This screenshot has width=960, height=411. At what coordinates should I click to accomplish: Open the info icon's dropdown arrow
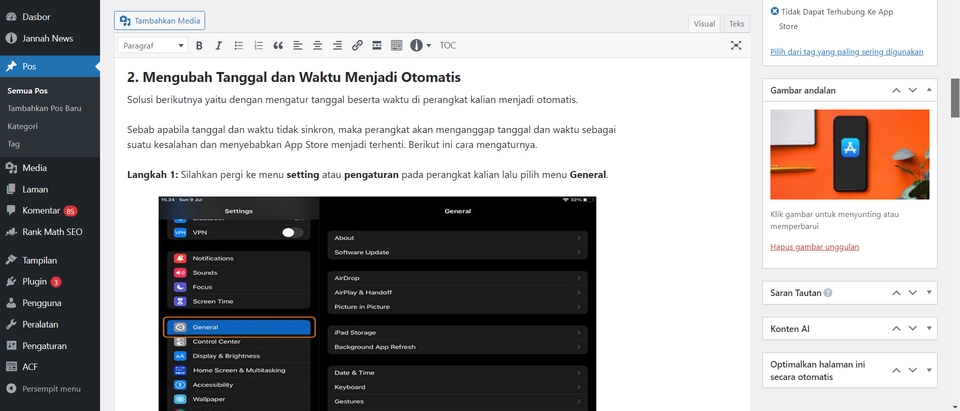coord(429,45)
